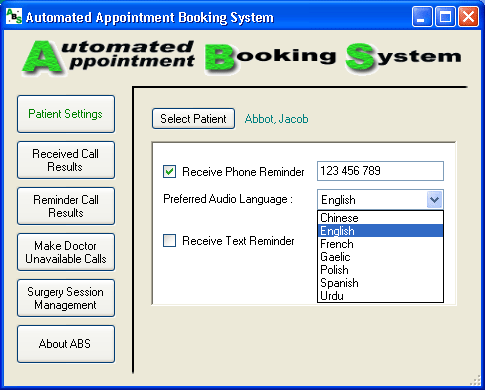
Task: View Reminder Call Results
Action: pos(66,206)
